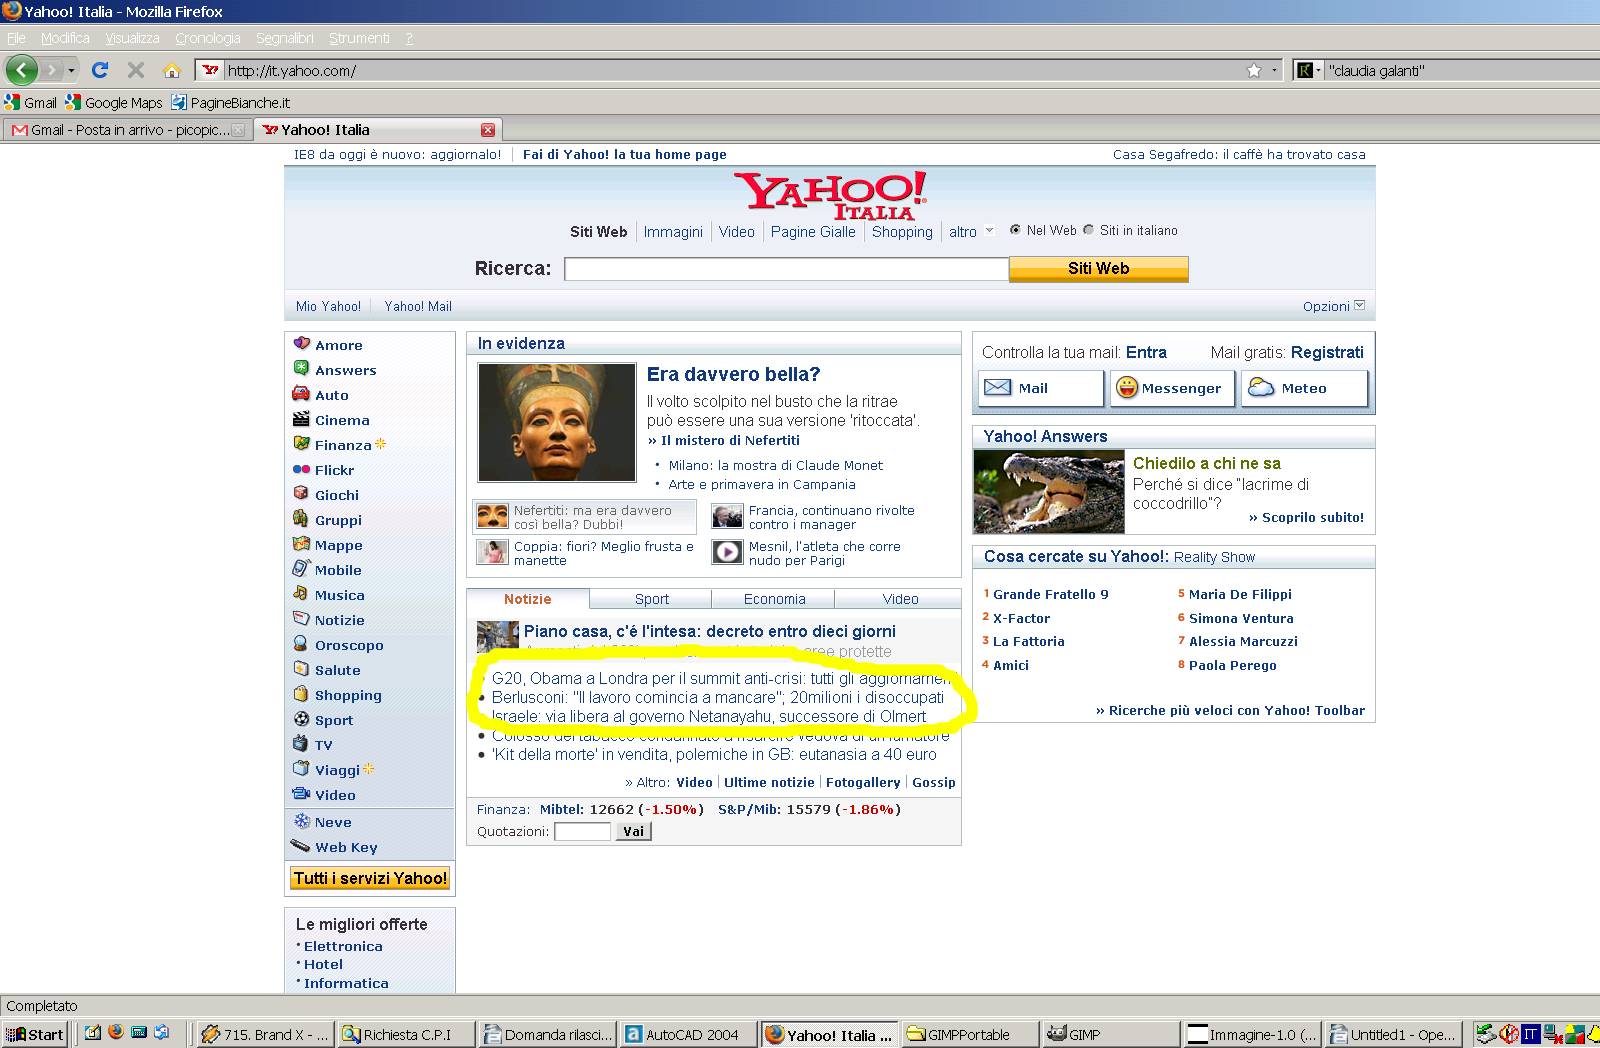
Task: Open the Viaggi suitcase icon
Action: tap(301, 769)
